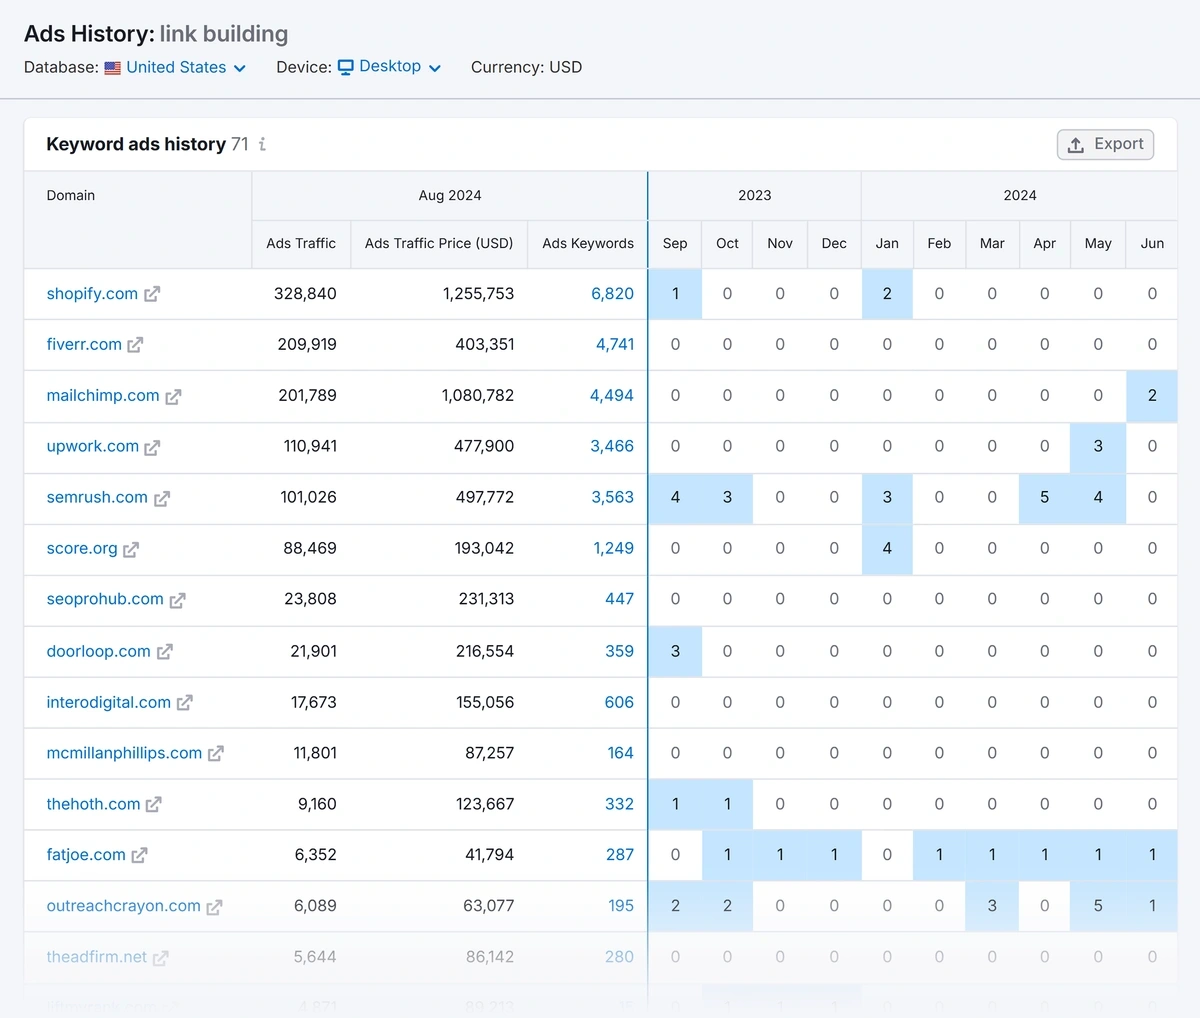Open external link icon beside fatjoe.com
Viewport: 1200px width, 1018px height.
tap(140, 856)
